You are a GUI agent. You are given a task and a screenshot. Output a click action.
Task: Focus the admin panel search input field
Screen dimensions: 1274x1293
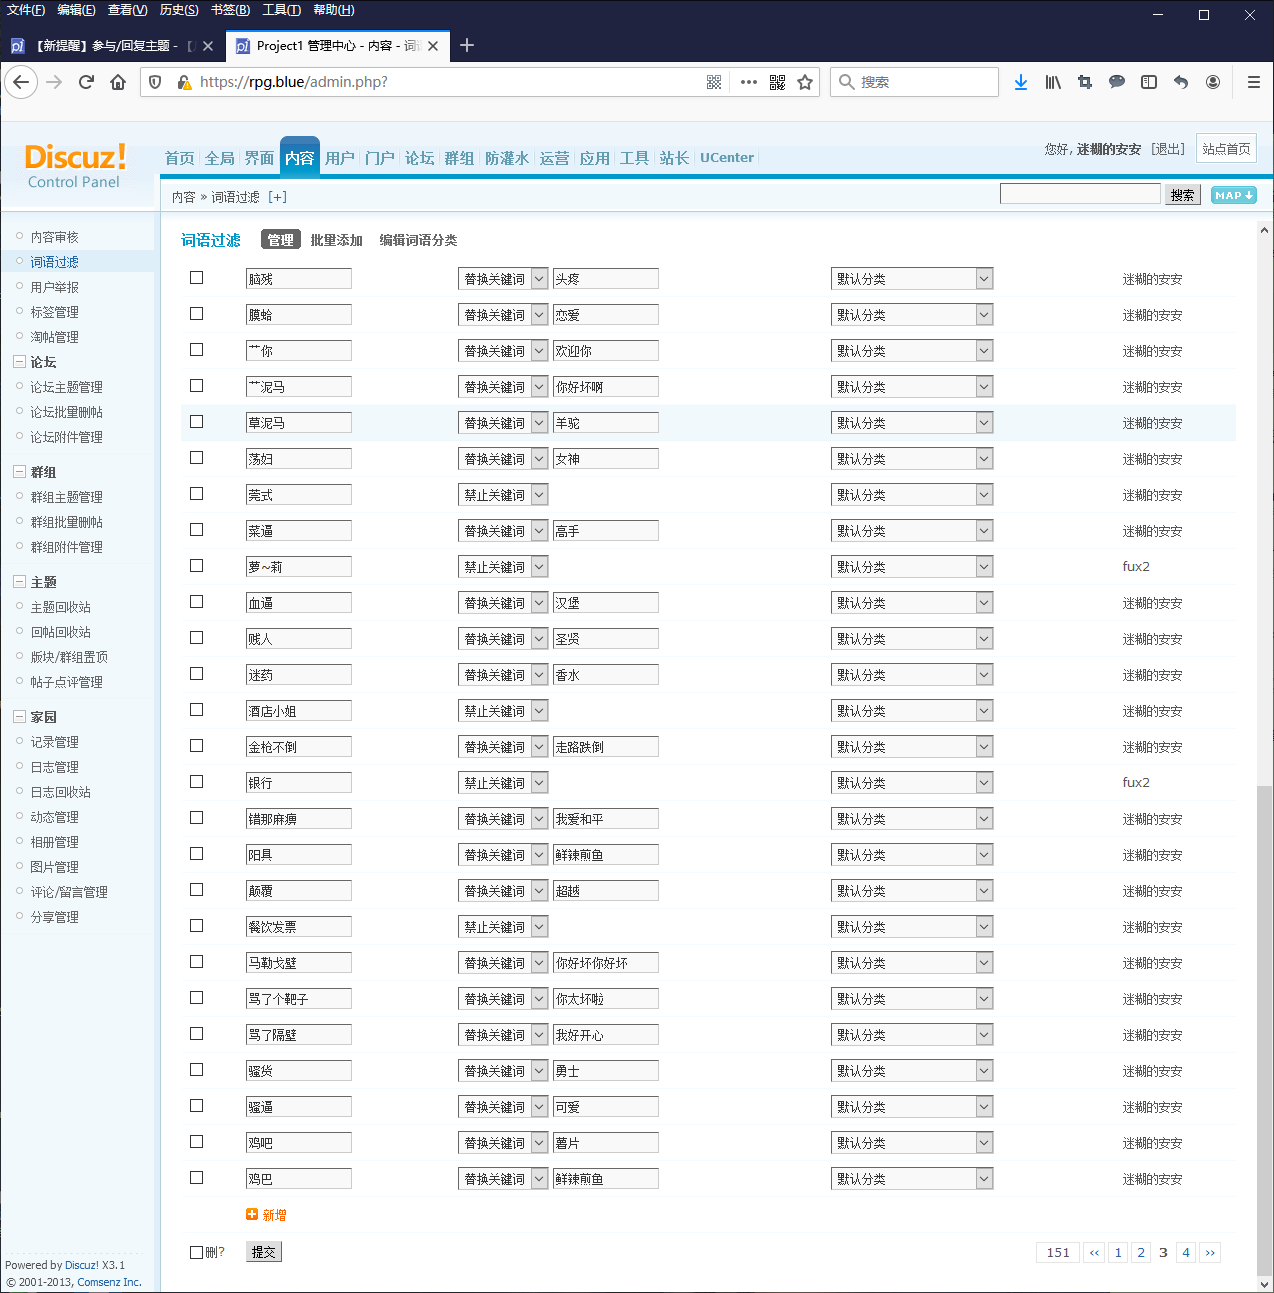click(1080, 194)
